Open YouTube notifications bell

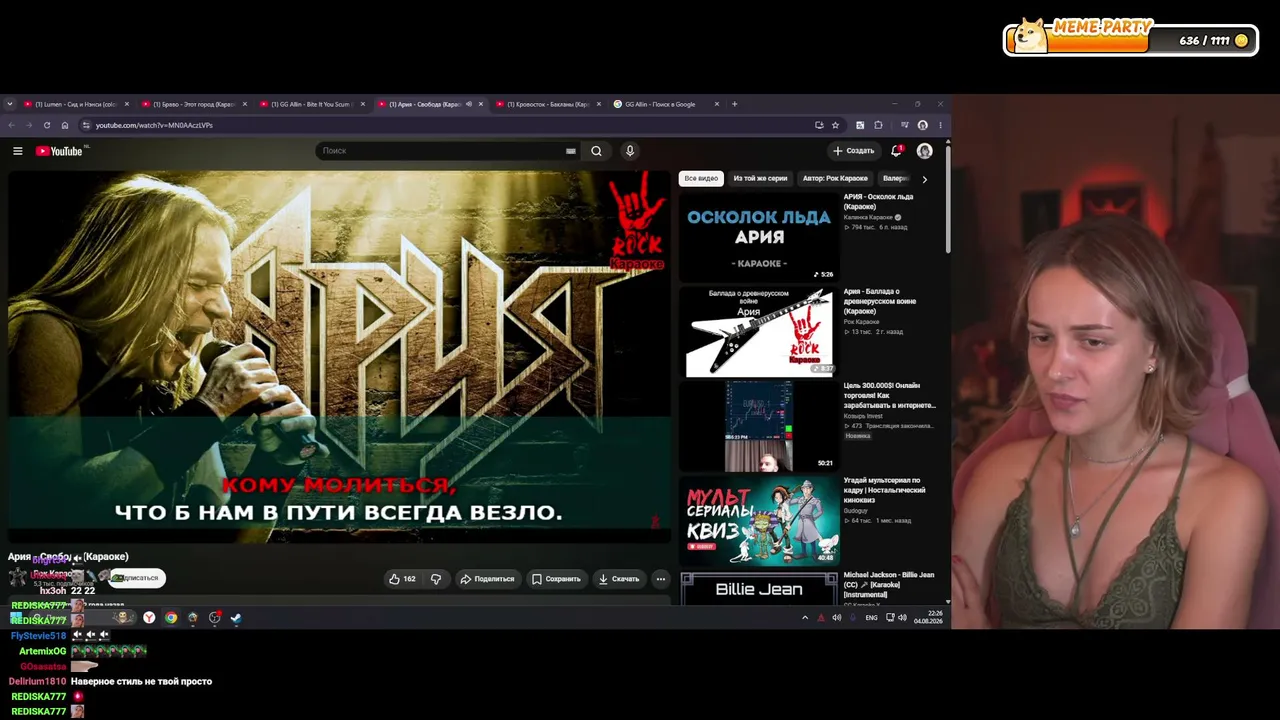tap(896, 151)
